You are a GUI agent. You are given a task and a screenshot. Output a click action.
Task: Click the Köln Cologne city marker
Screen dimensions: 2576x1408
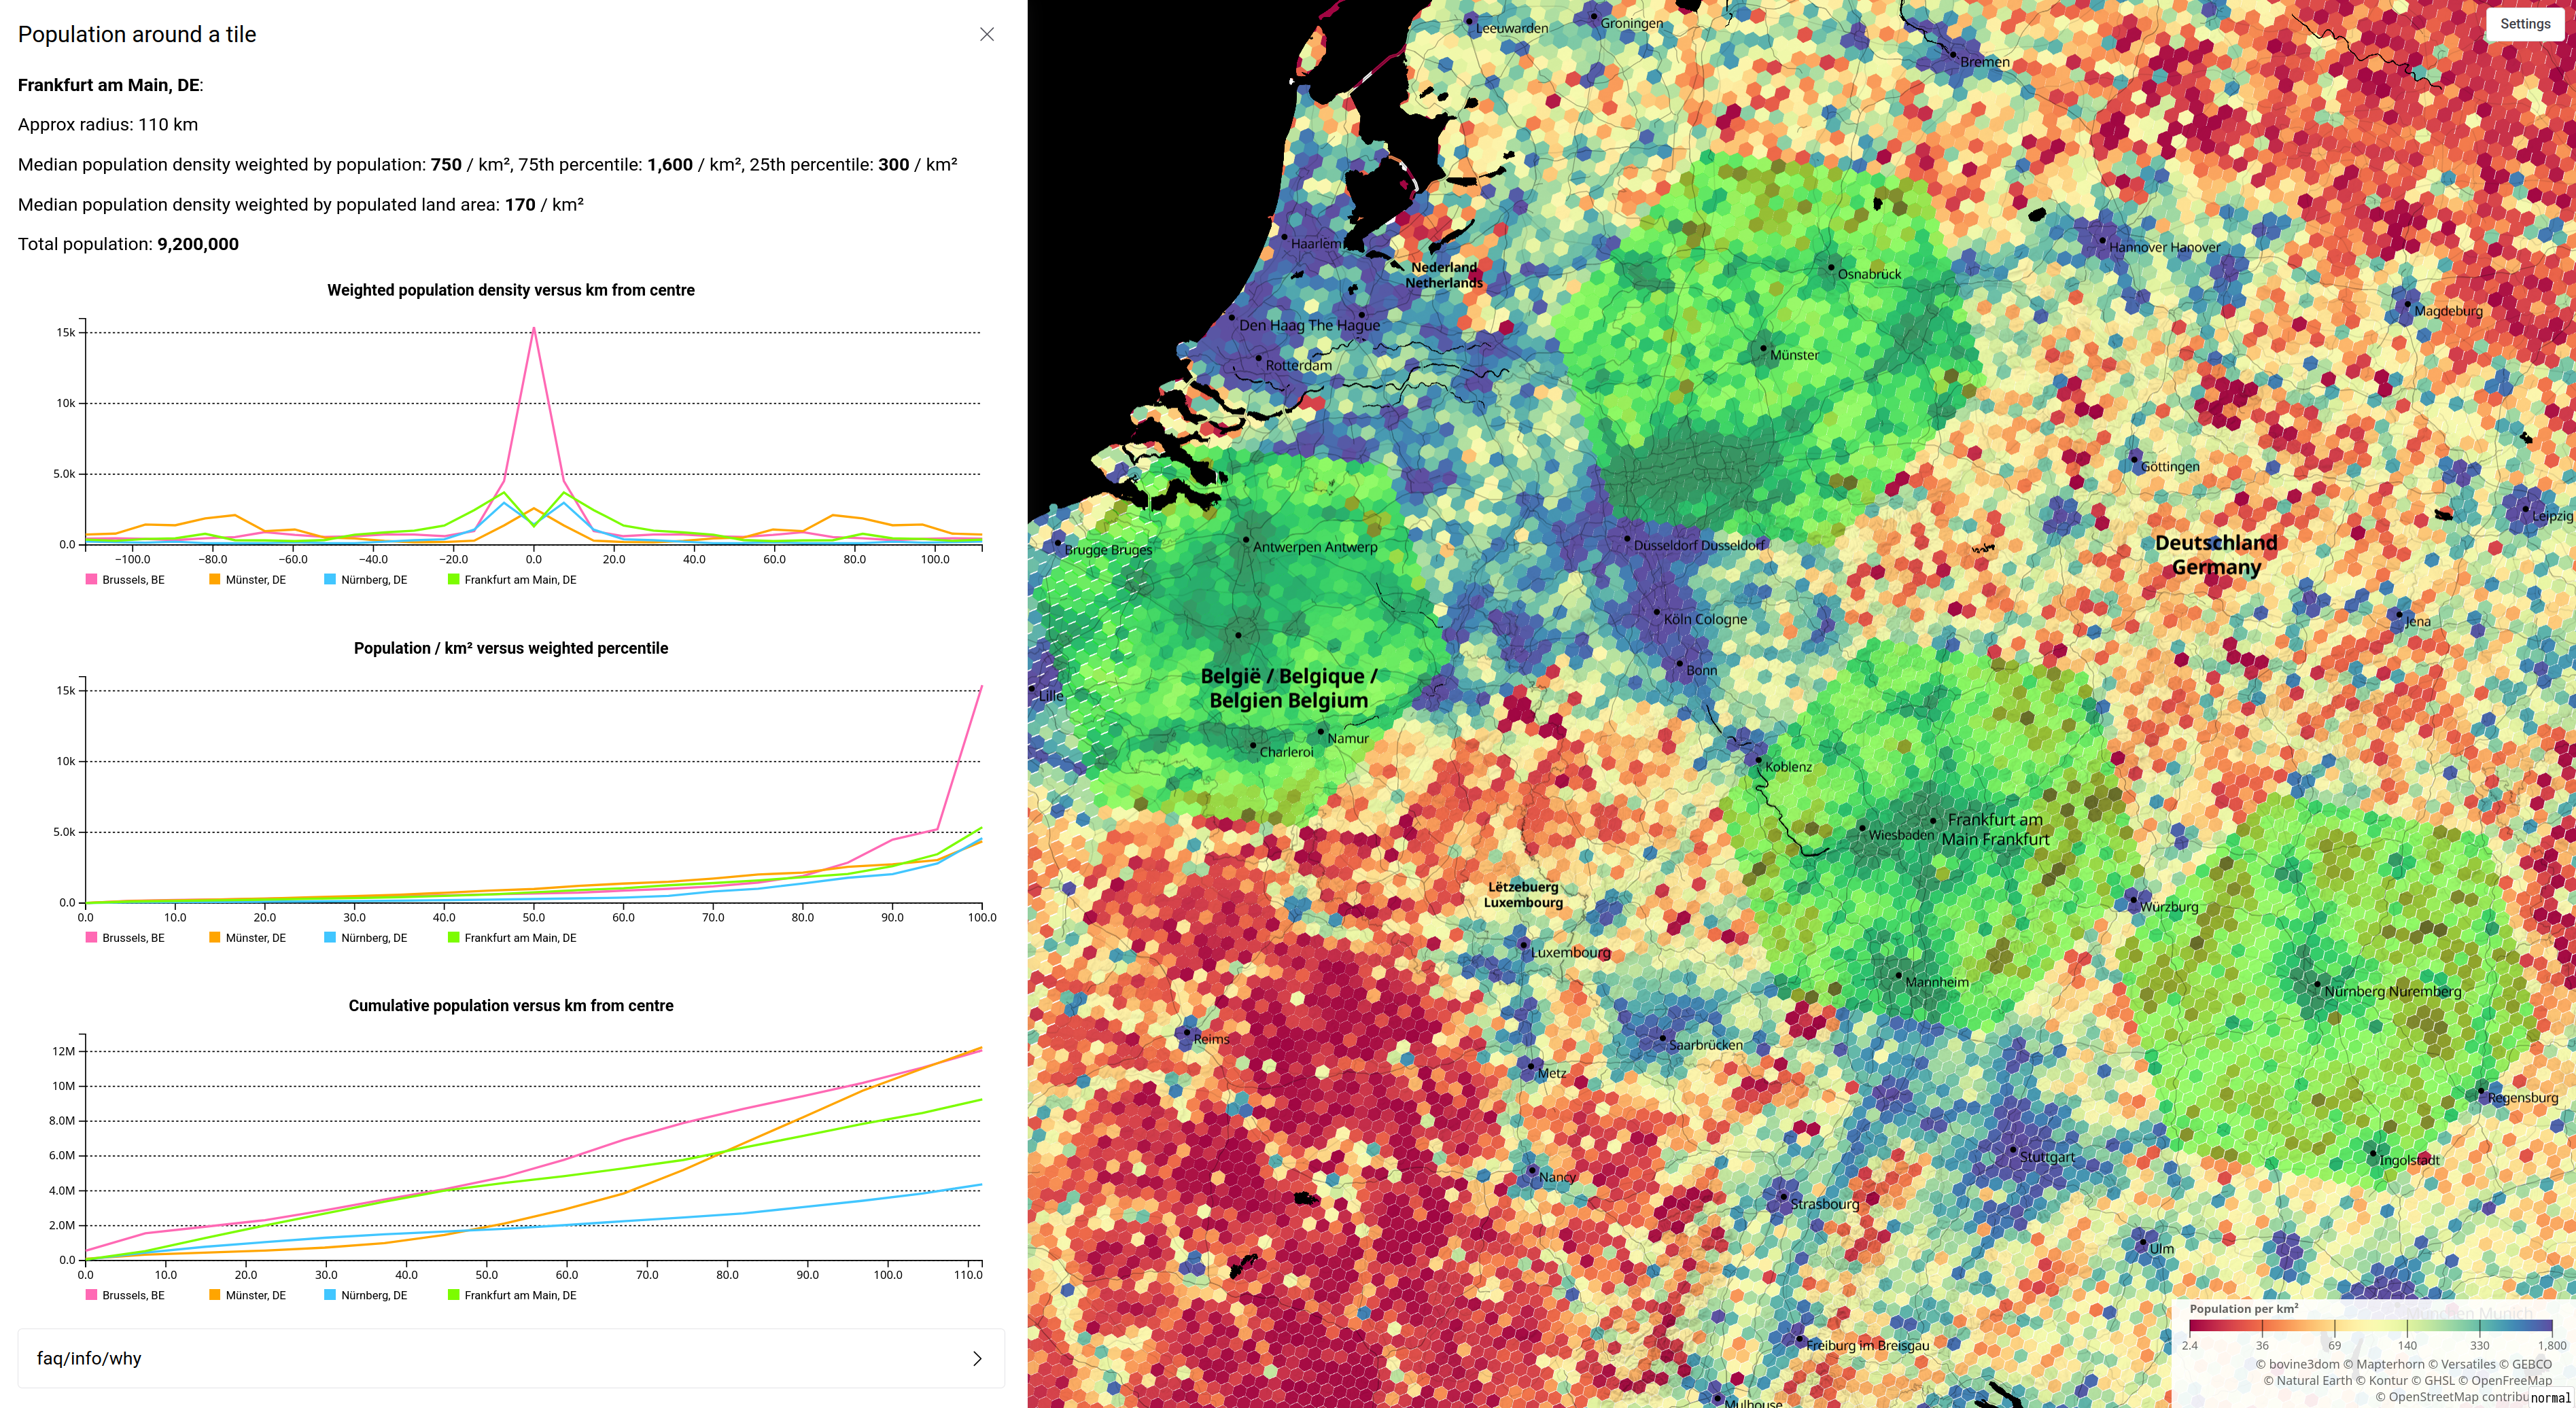1656,612
